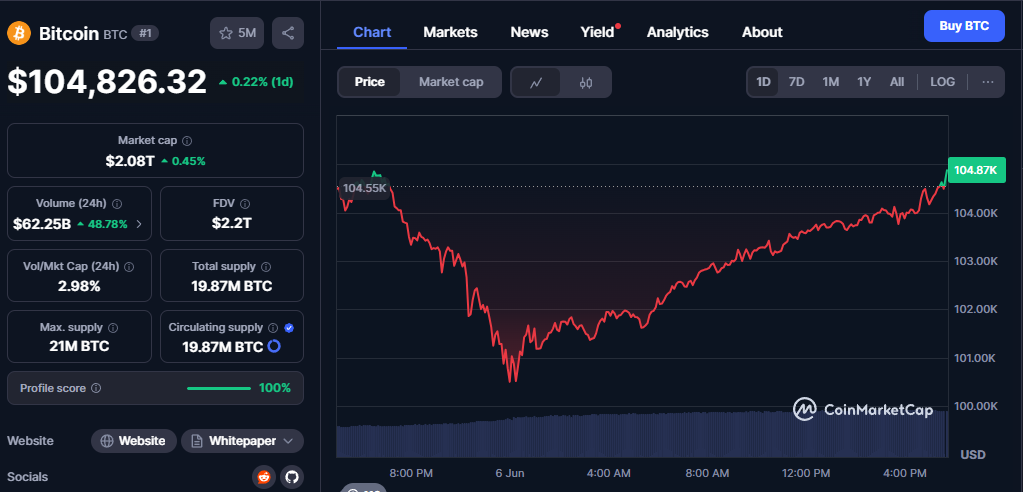1023x492 pixels.
Task: Add Bitcoin to watchlist with star button
Action: coord(237,33)
